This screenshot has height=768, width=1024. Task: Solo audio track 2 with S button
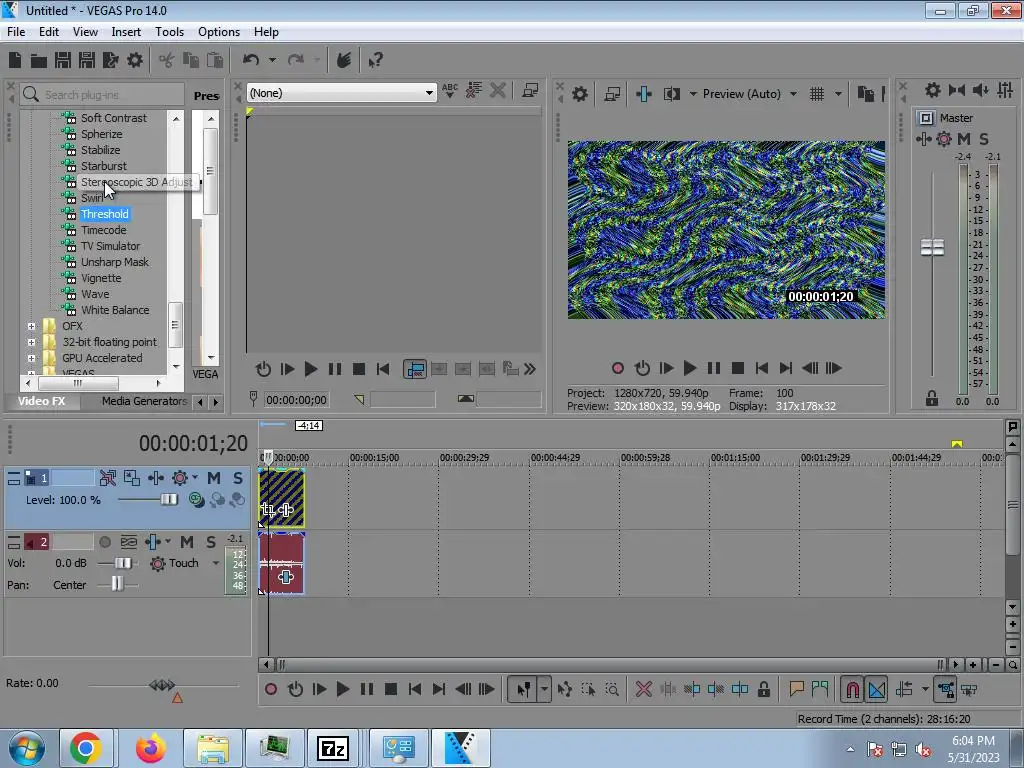[x=211, y=542]
